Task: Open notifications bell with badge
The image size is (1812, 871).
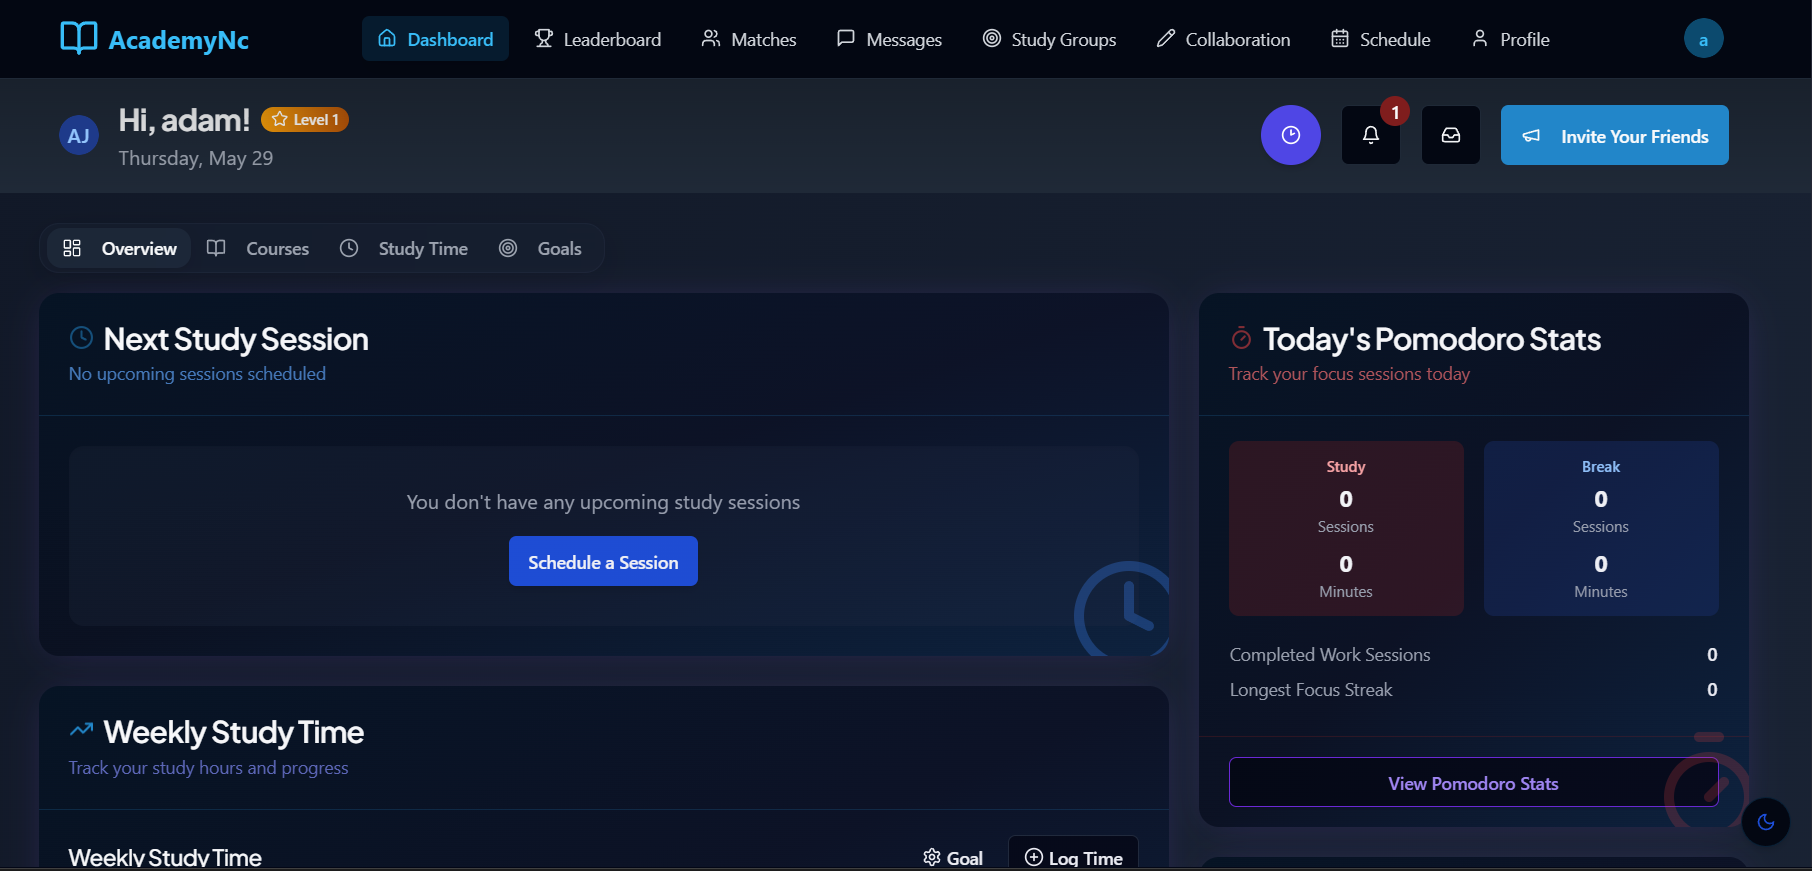Action: point(1371,135)
